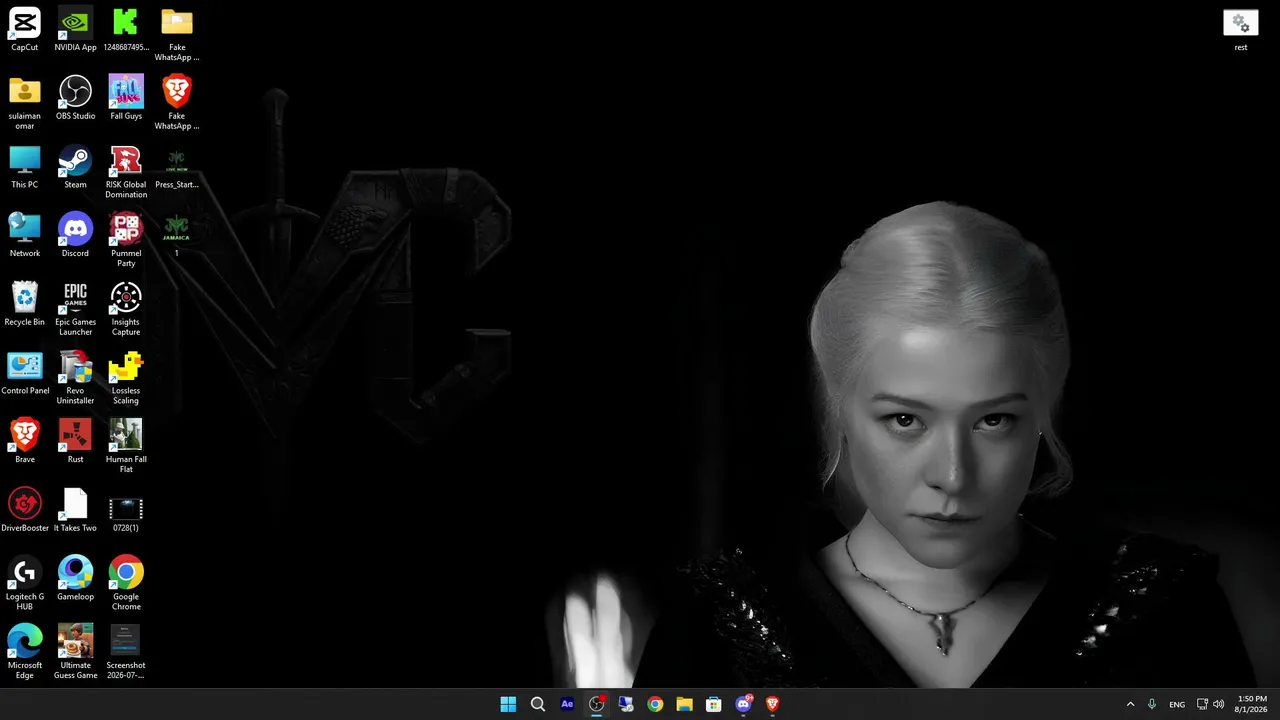Viewport: 1280px width, 720px height.
Task: Open the ENG language switcher
Action: (x=1177, y=704)
